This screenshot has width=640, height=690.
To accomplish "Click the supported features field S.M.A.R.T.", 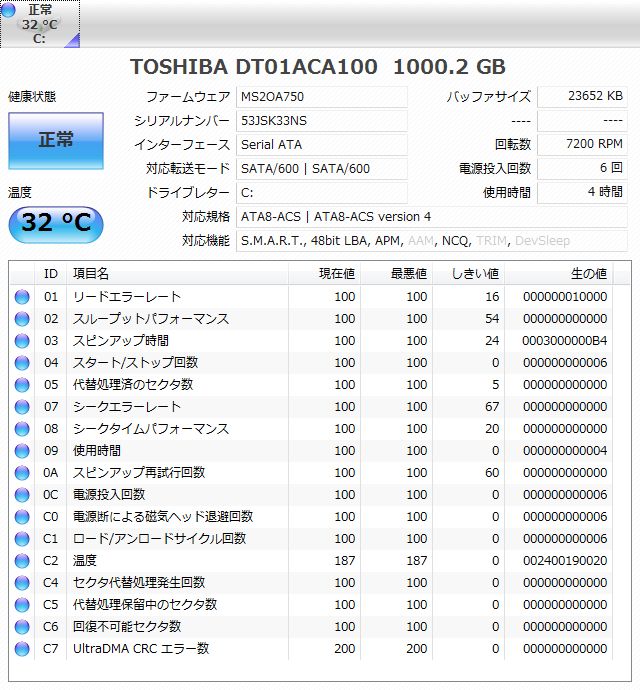I will pyautogui.click(x=432, y=241).
